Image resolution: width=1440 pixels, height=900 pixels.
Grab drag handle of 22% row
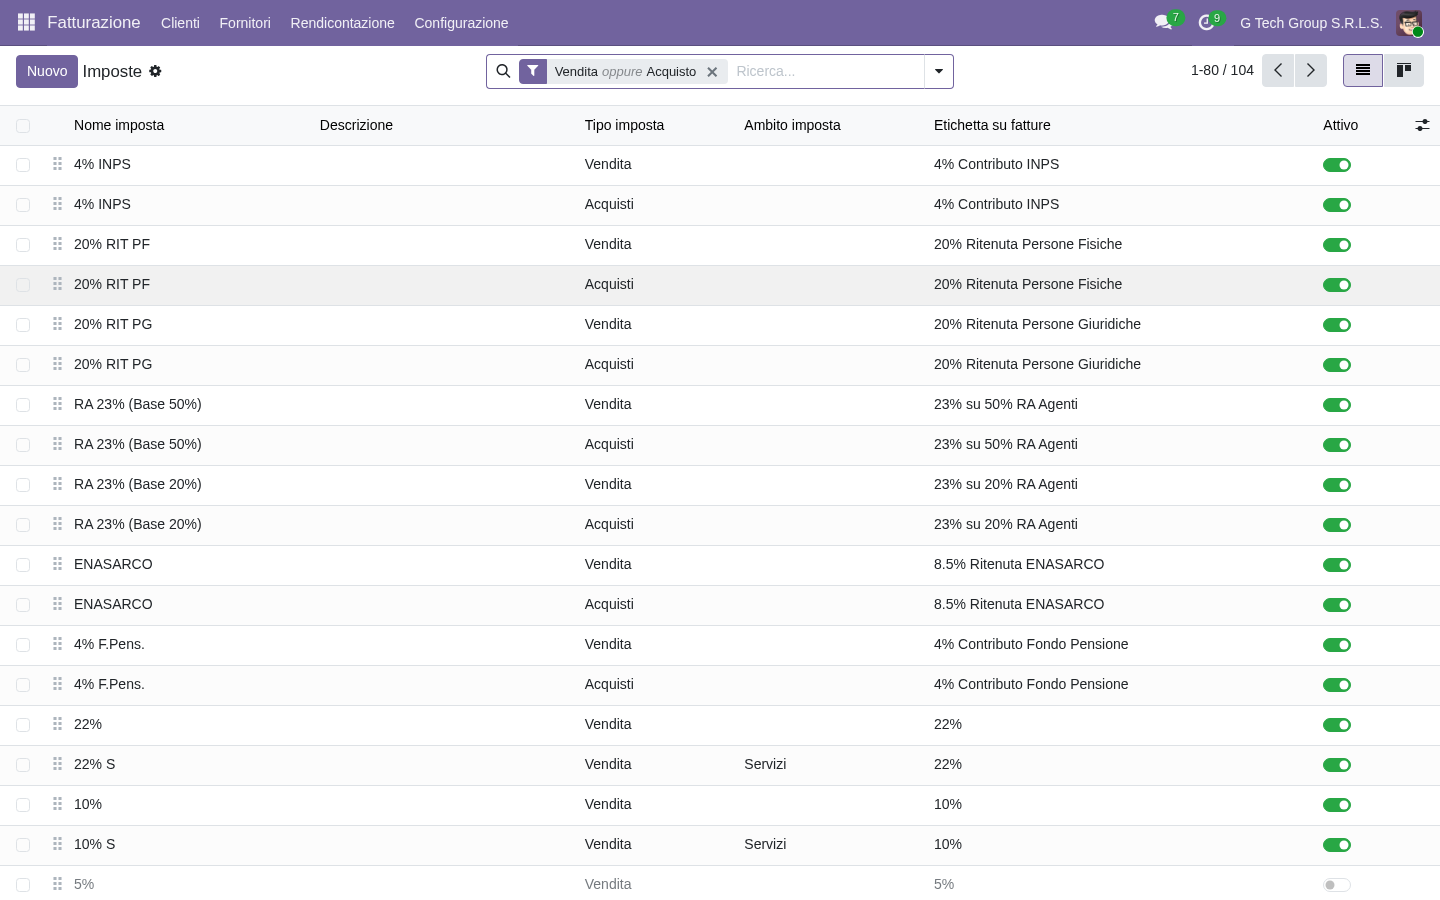[57, 724]
